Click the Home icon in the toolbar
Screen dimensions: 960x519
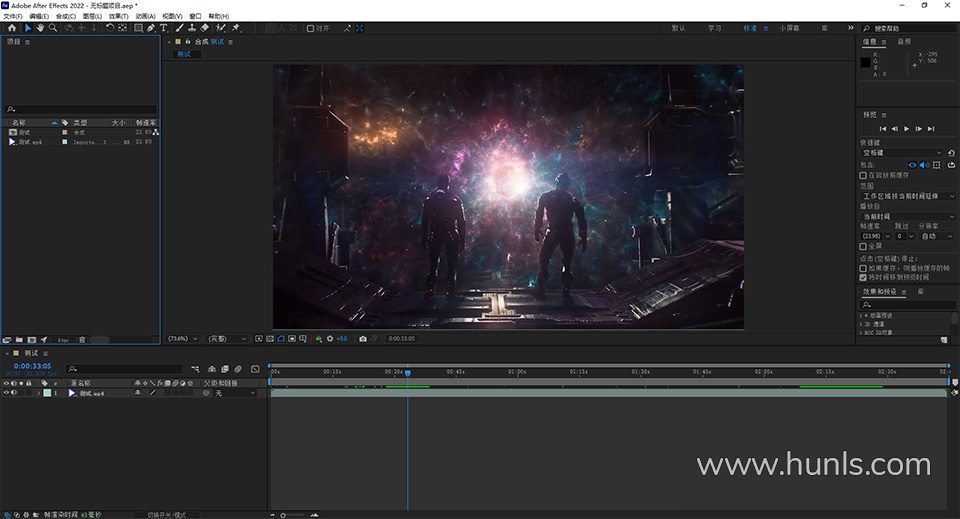tap(12, 28)
